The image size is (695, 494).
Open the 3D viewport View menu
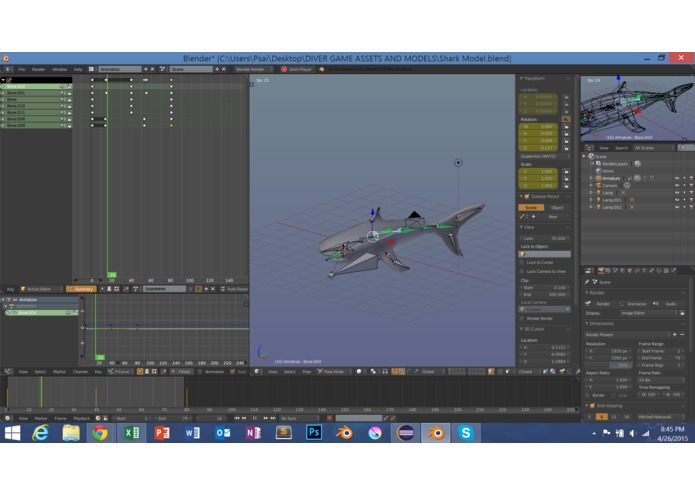(x=272, y=371)
